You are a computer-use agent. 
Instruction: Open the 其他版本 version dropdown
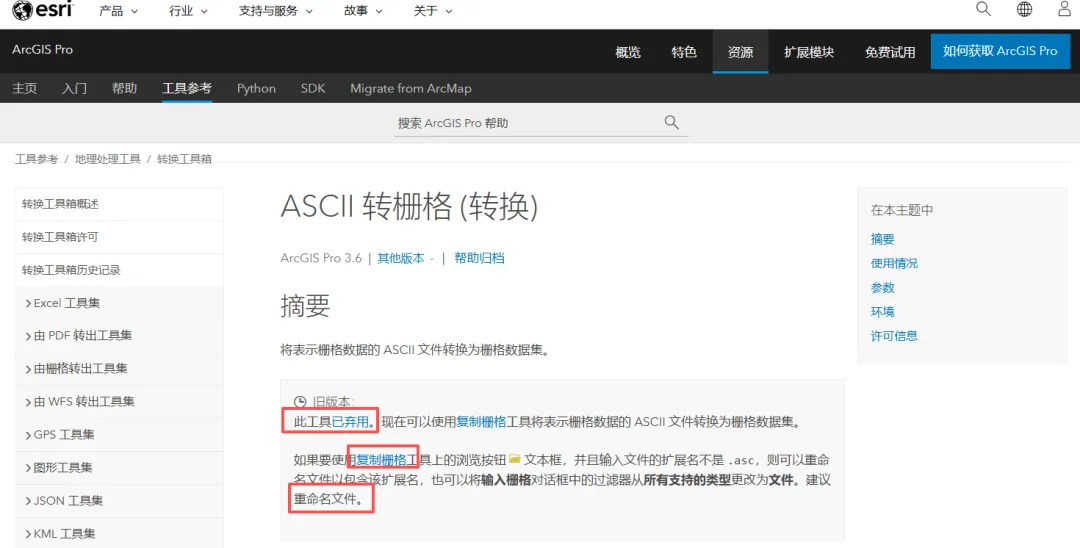pos(405,258)
